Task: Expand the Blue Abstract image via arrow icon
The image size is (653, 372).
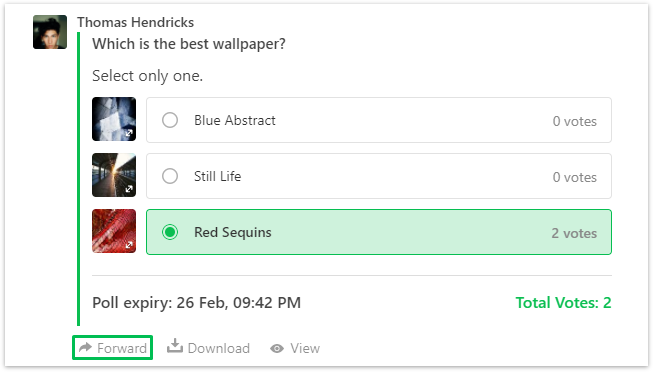Action: pos(129,133)
